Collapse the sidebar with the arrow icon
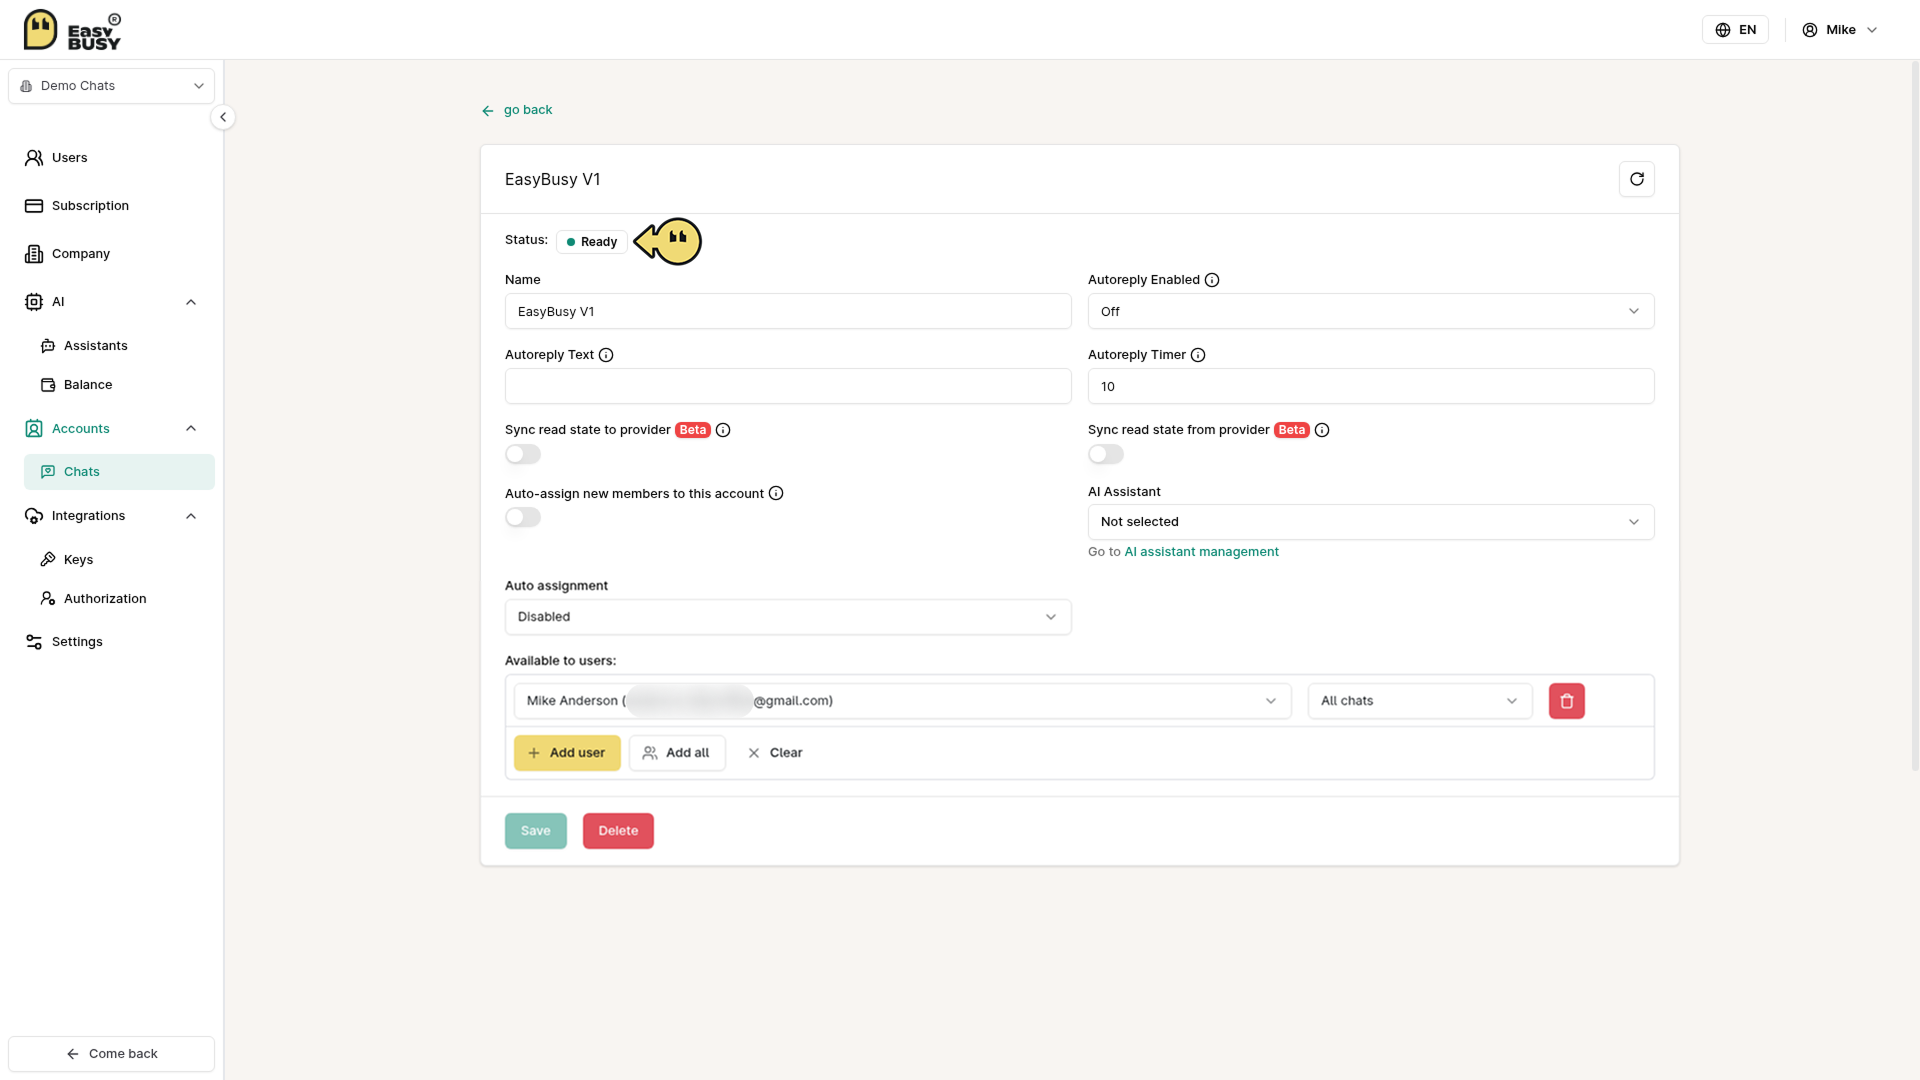This screenshot has height=1080, width=1920. click(x=223, y=117)
